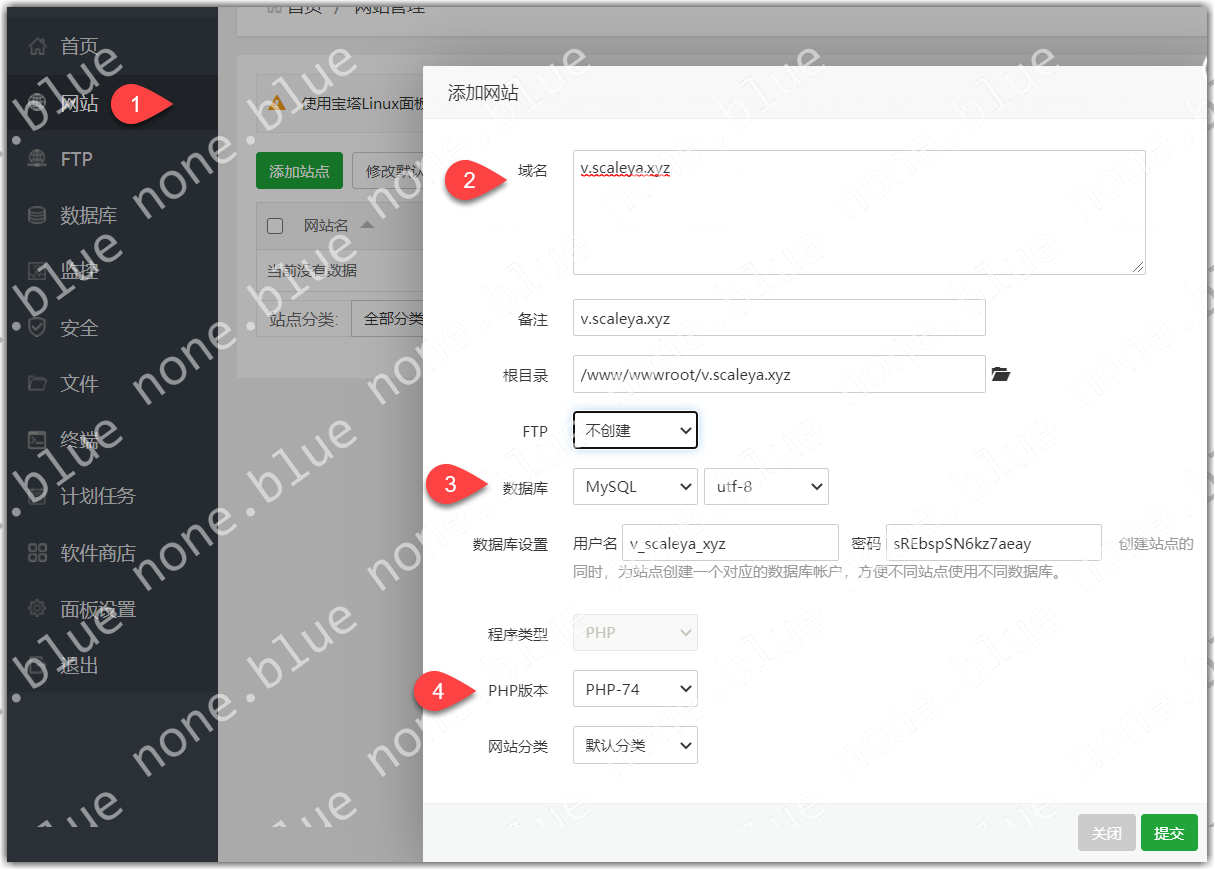This screenshot has width=1215, height=870.
Task: Open the 默认分类 site category dropdown
Action: pyautogui.click(x=635, y=745)
